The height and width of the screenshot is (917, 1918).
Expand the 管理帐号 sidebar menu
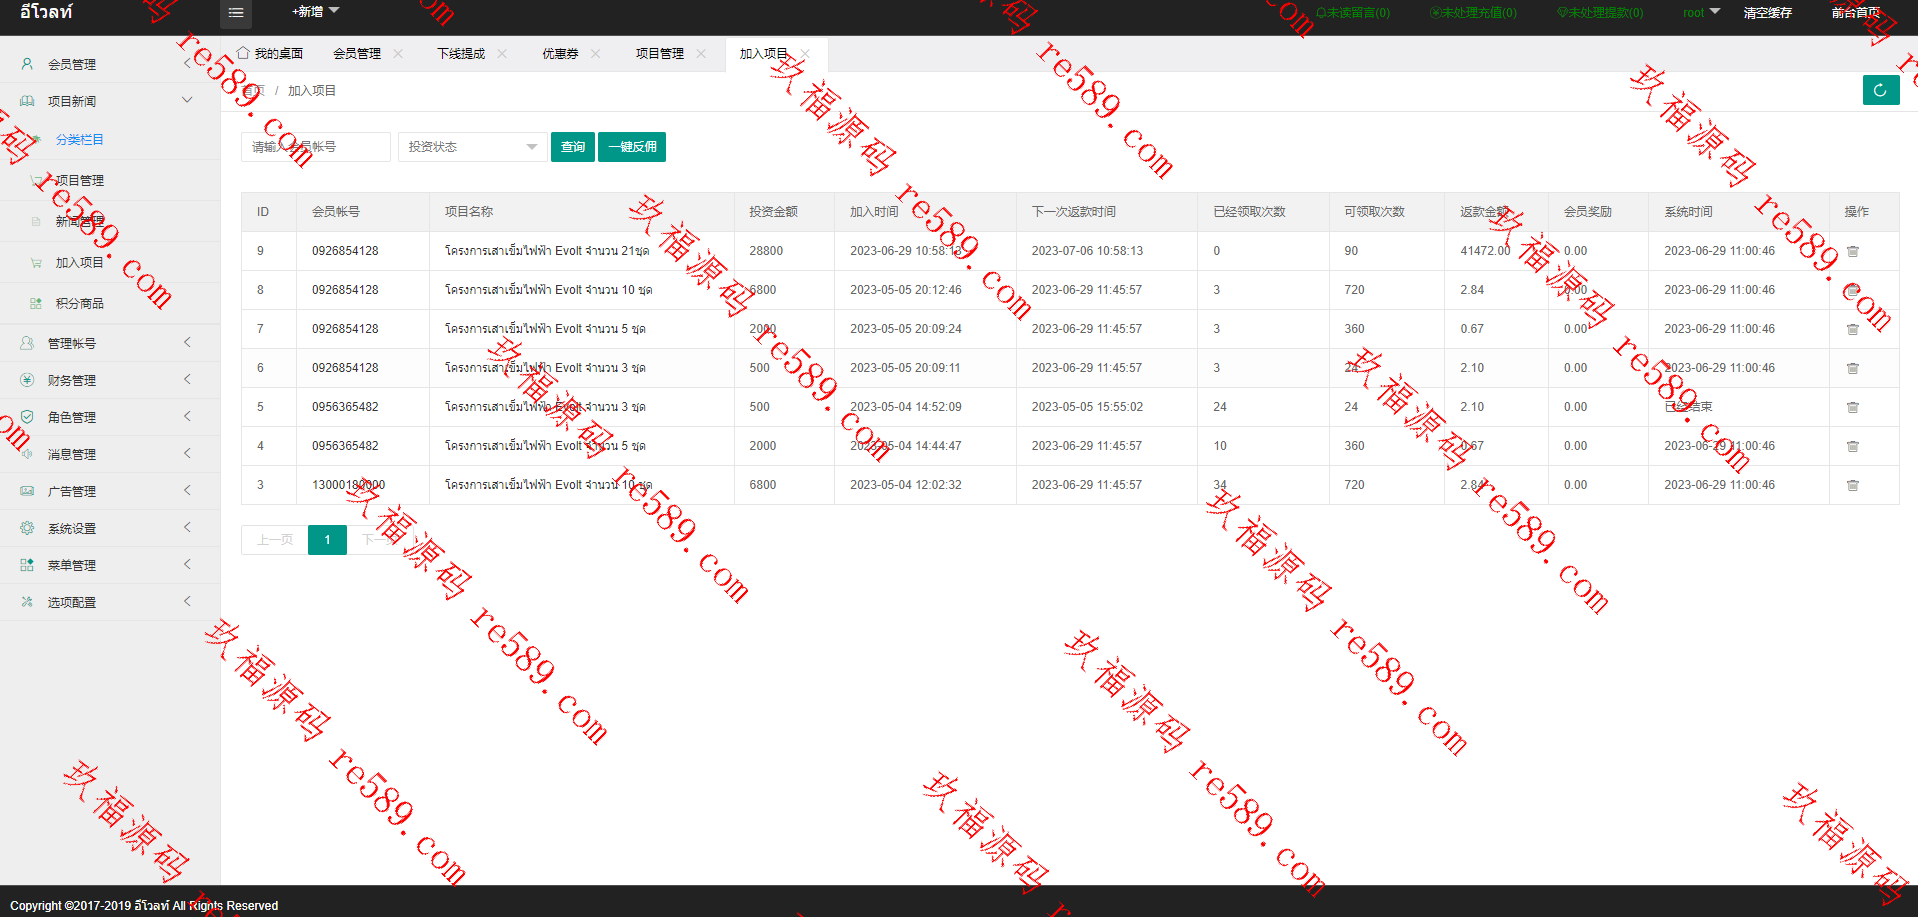click(x=110, y=343)
